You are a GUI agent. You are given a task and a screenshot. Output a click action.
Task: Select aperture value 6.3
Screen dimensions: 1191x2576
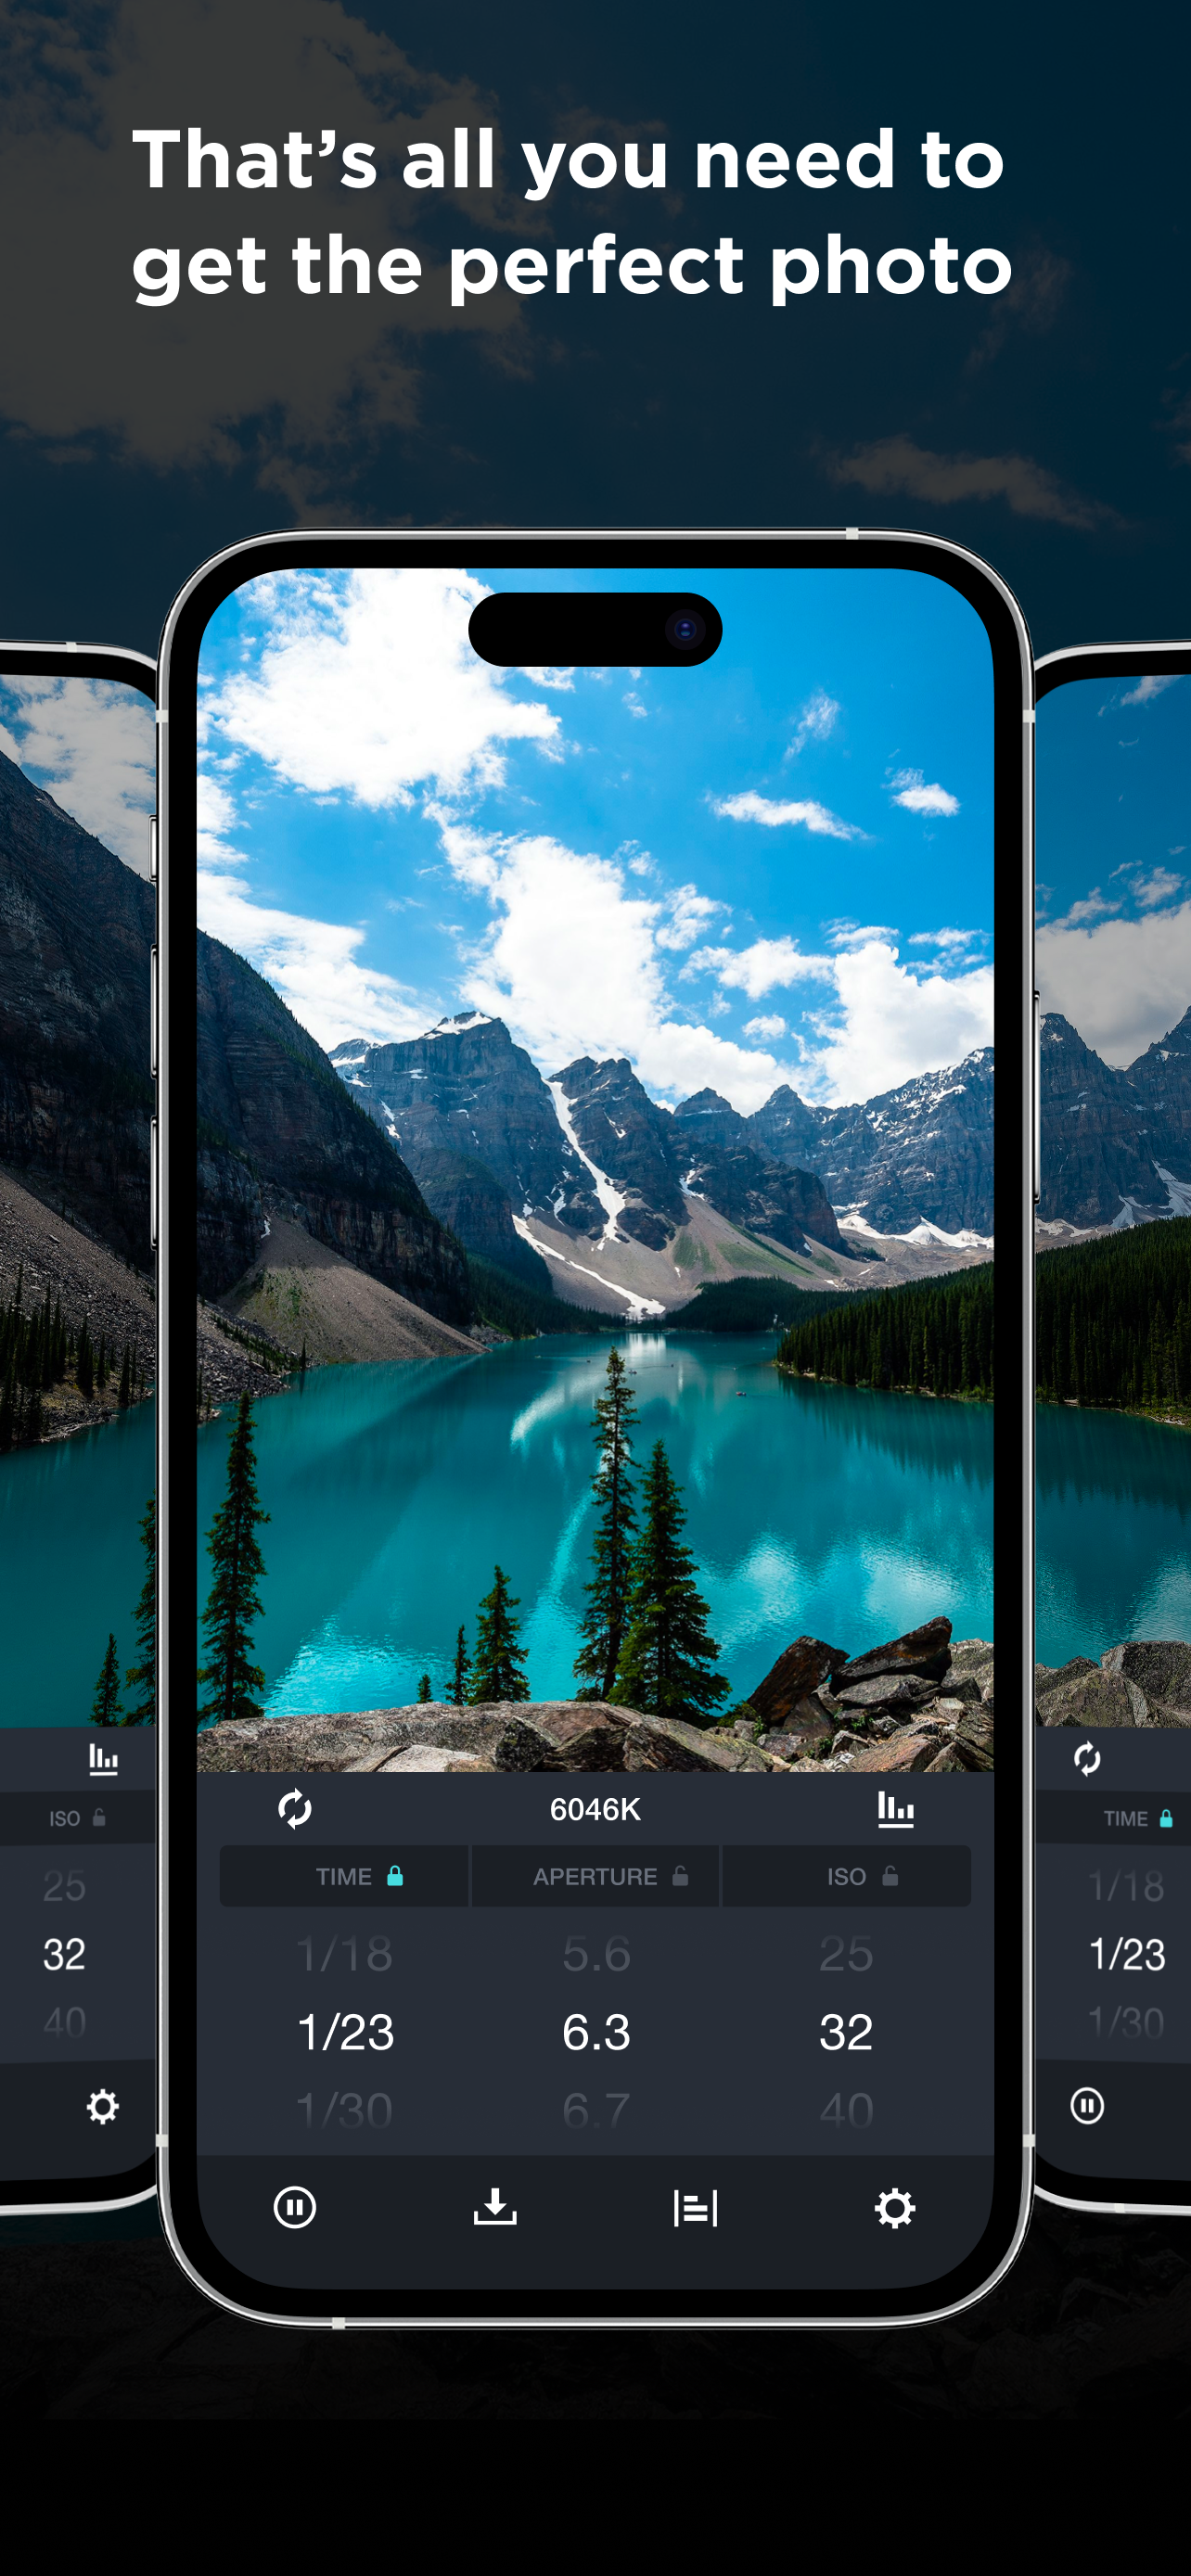(x=596, y=2032)
